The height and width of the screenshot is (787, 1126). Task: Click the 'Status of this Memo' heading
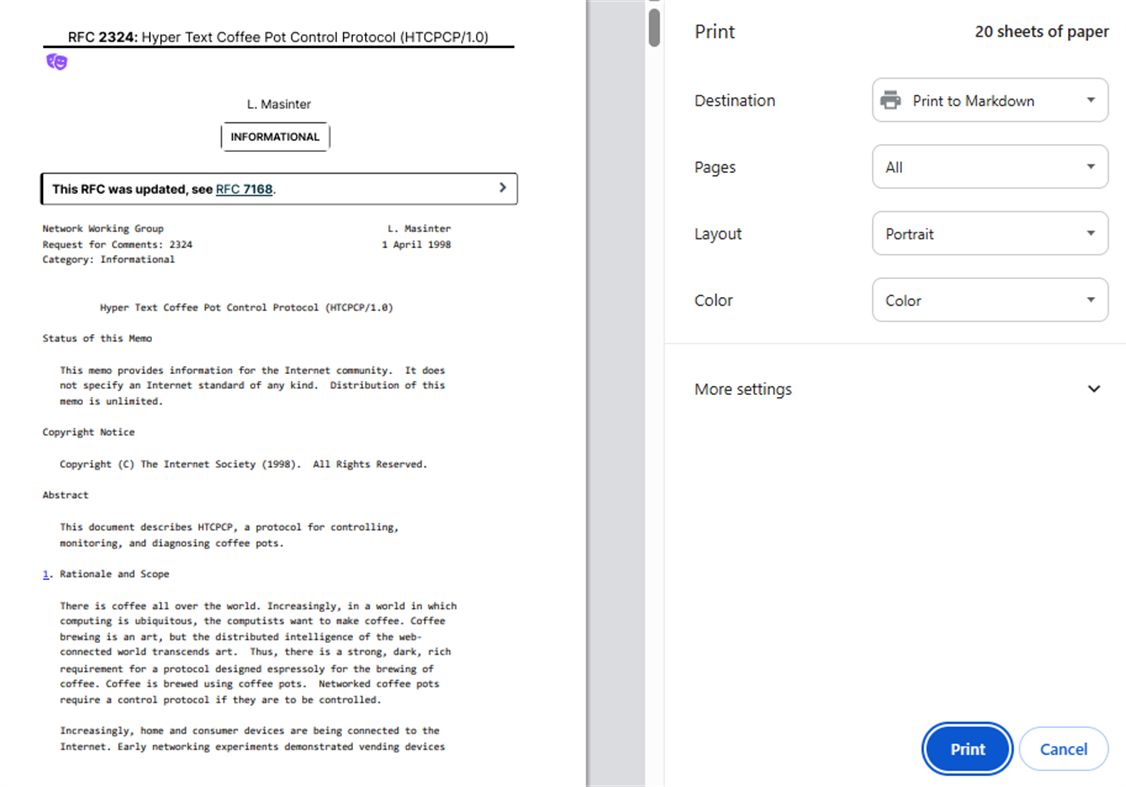point(97,338)
